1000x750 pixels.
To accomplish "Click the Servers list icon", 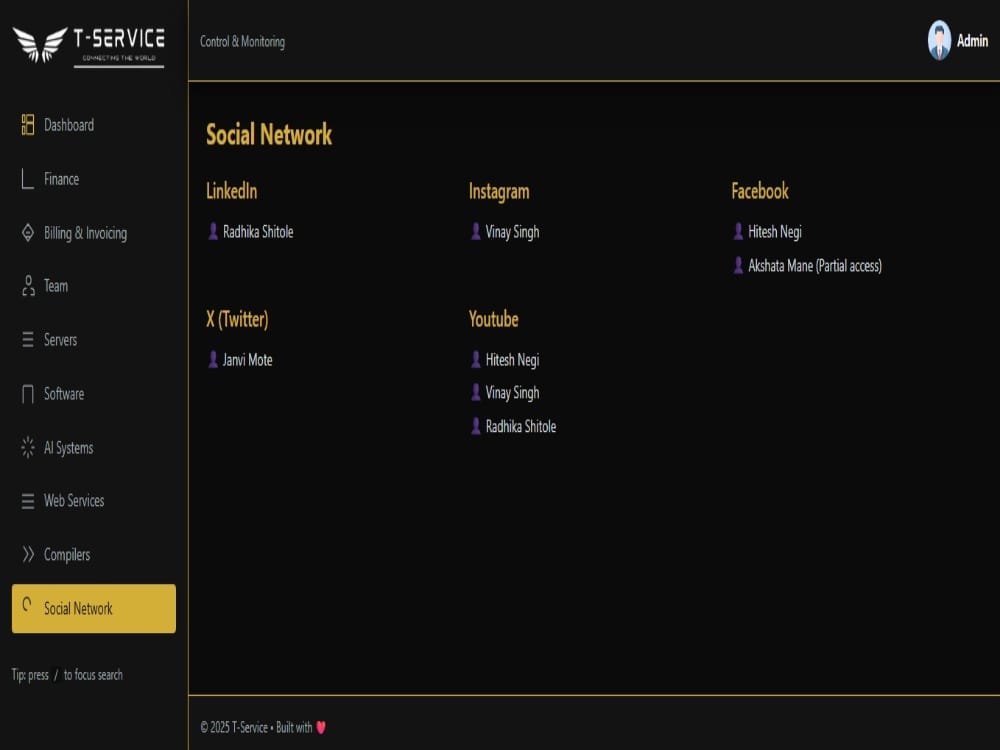I will (27, 339).
